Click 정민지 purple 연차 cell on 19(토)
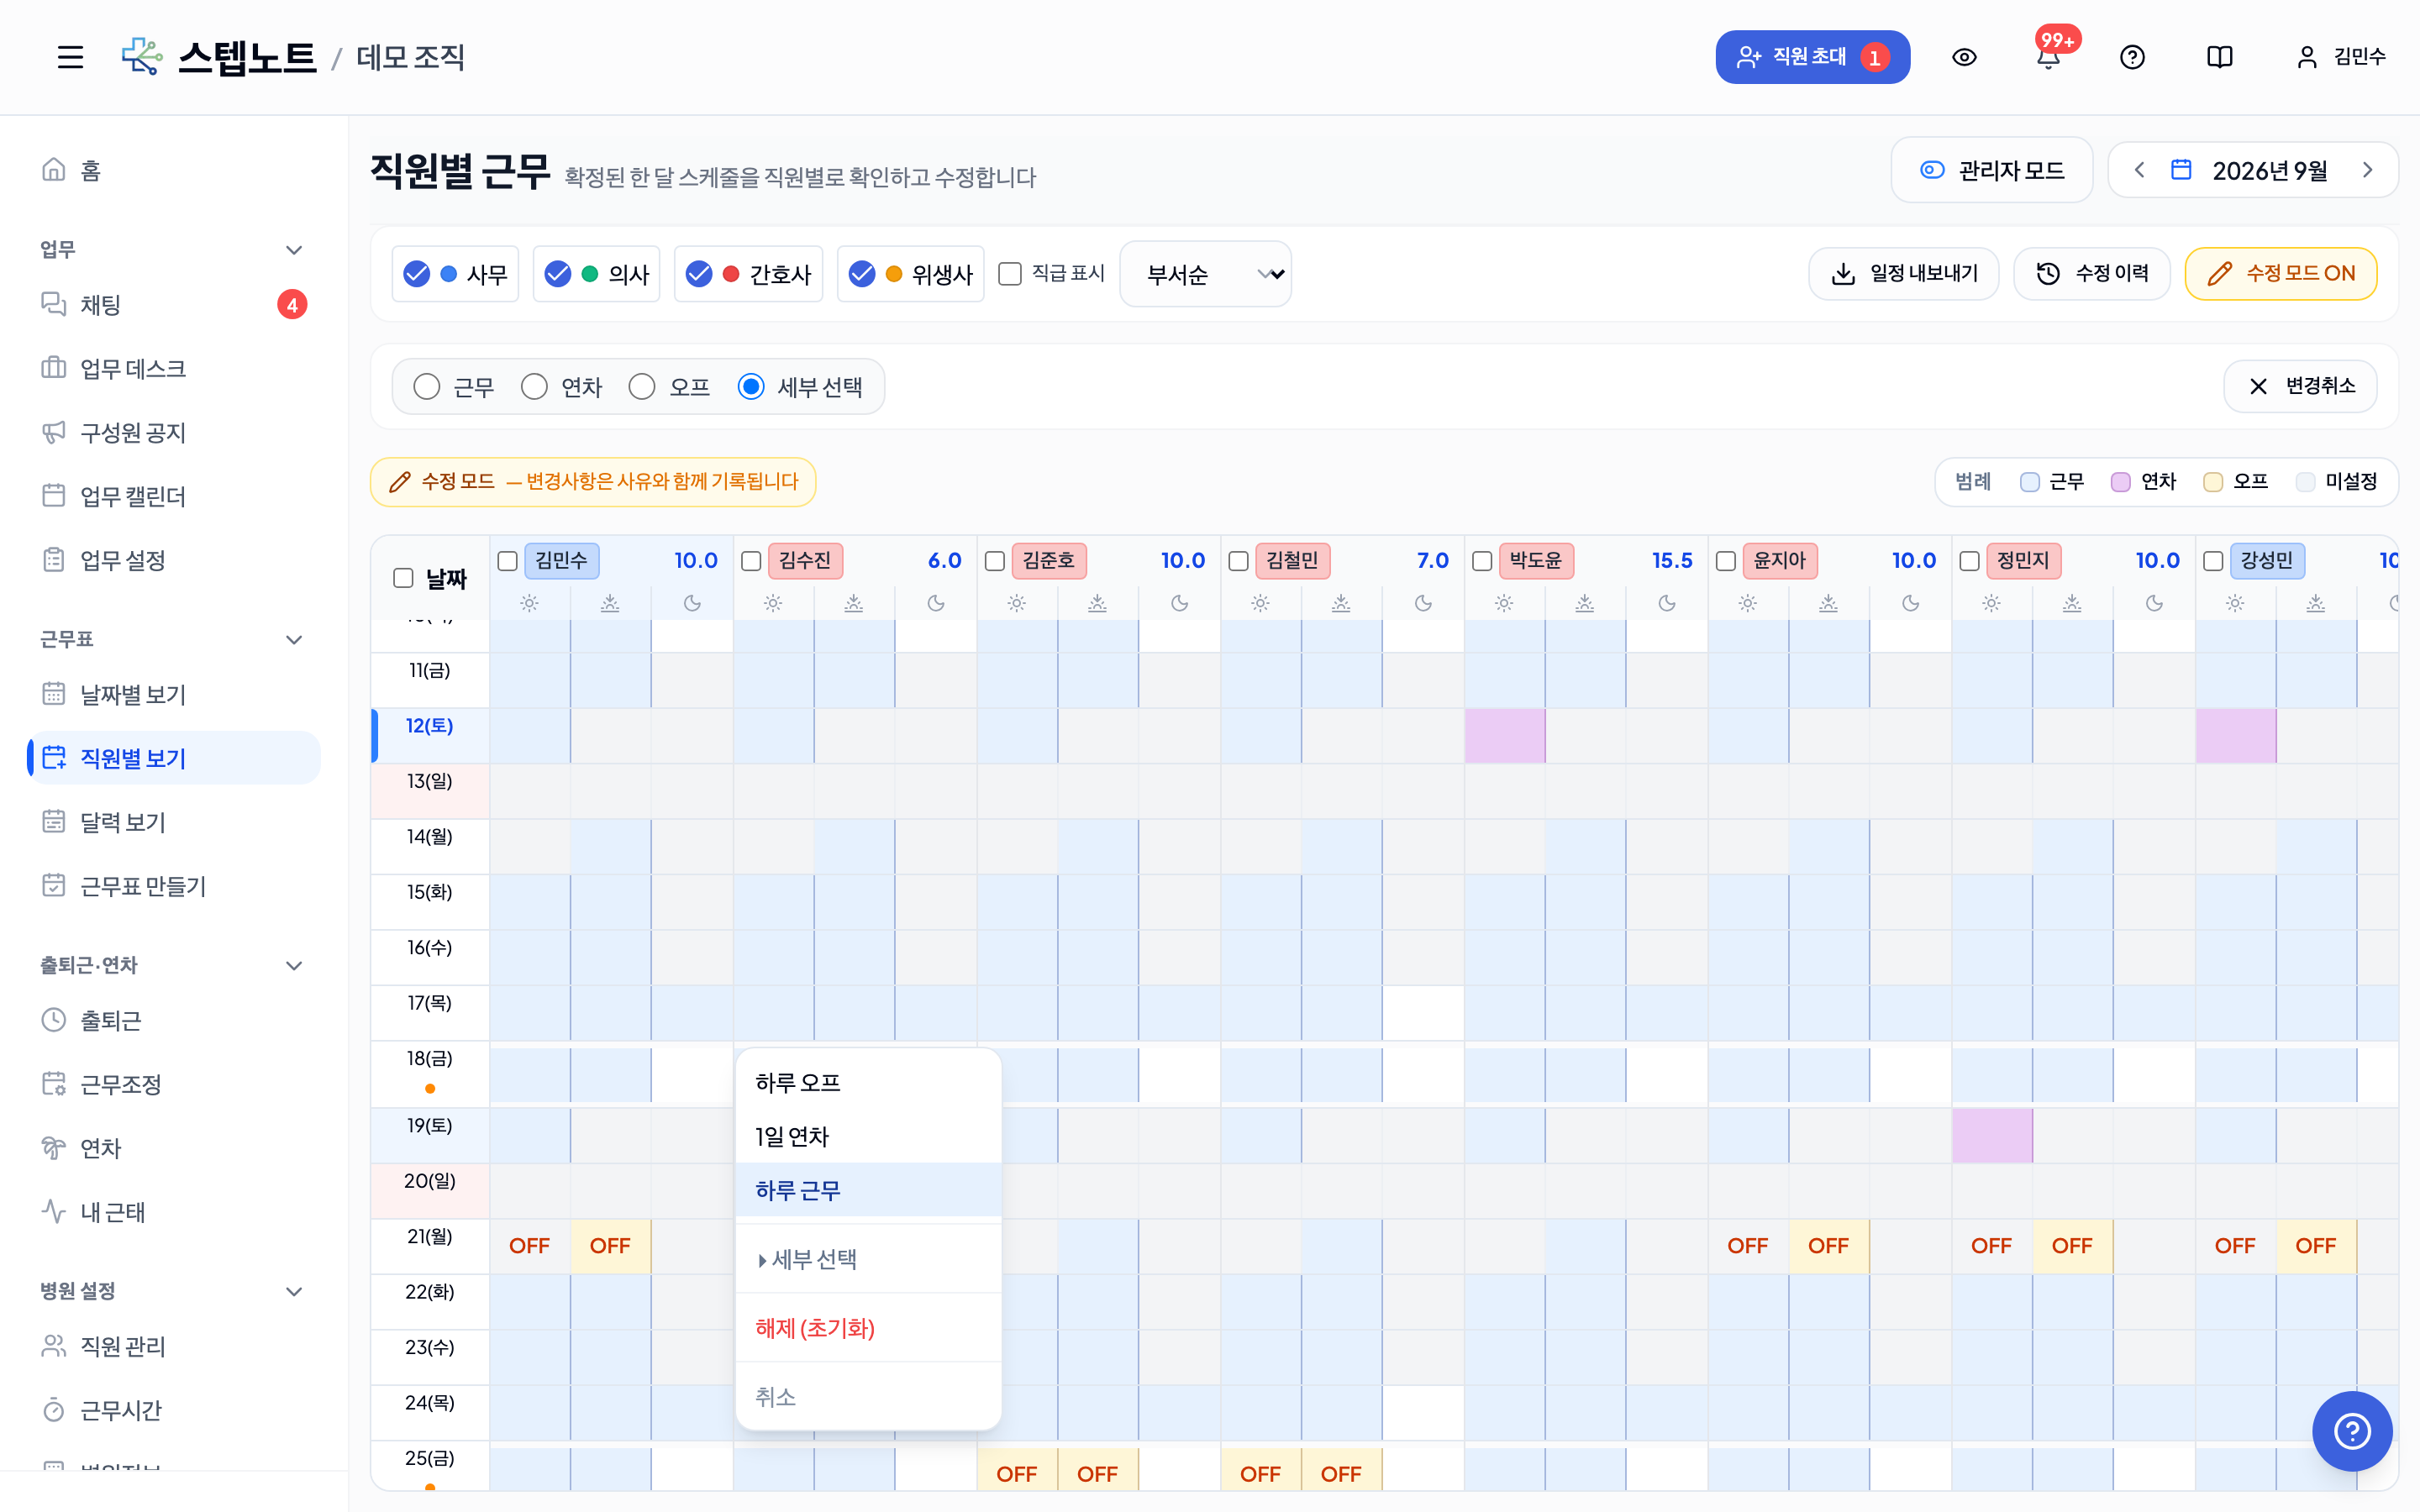 click(x=1992, y=1136)
